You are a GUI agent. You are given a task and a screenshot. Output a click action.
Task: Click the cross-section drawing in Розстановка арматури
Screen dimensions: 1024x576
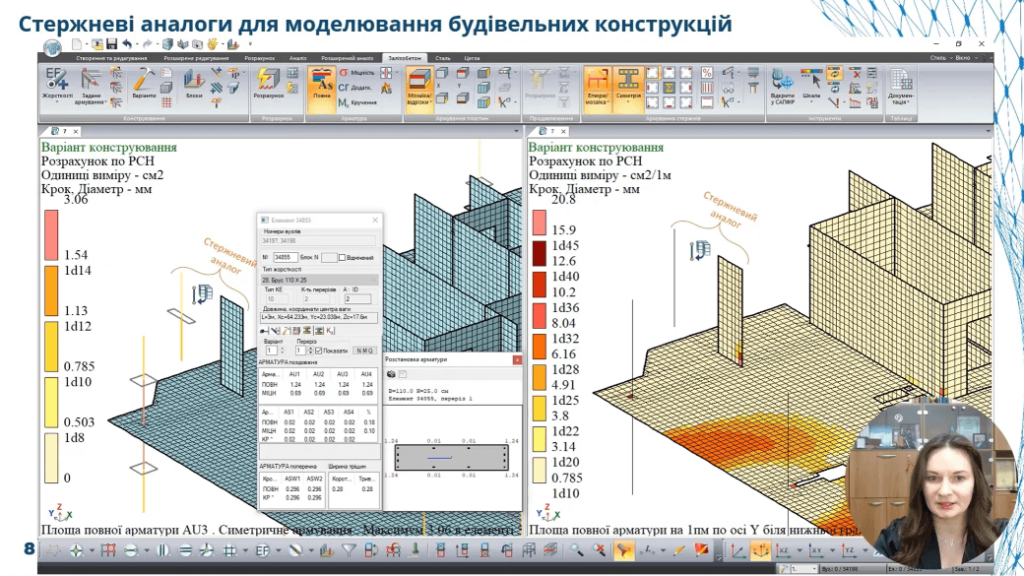coord(451,458)
